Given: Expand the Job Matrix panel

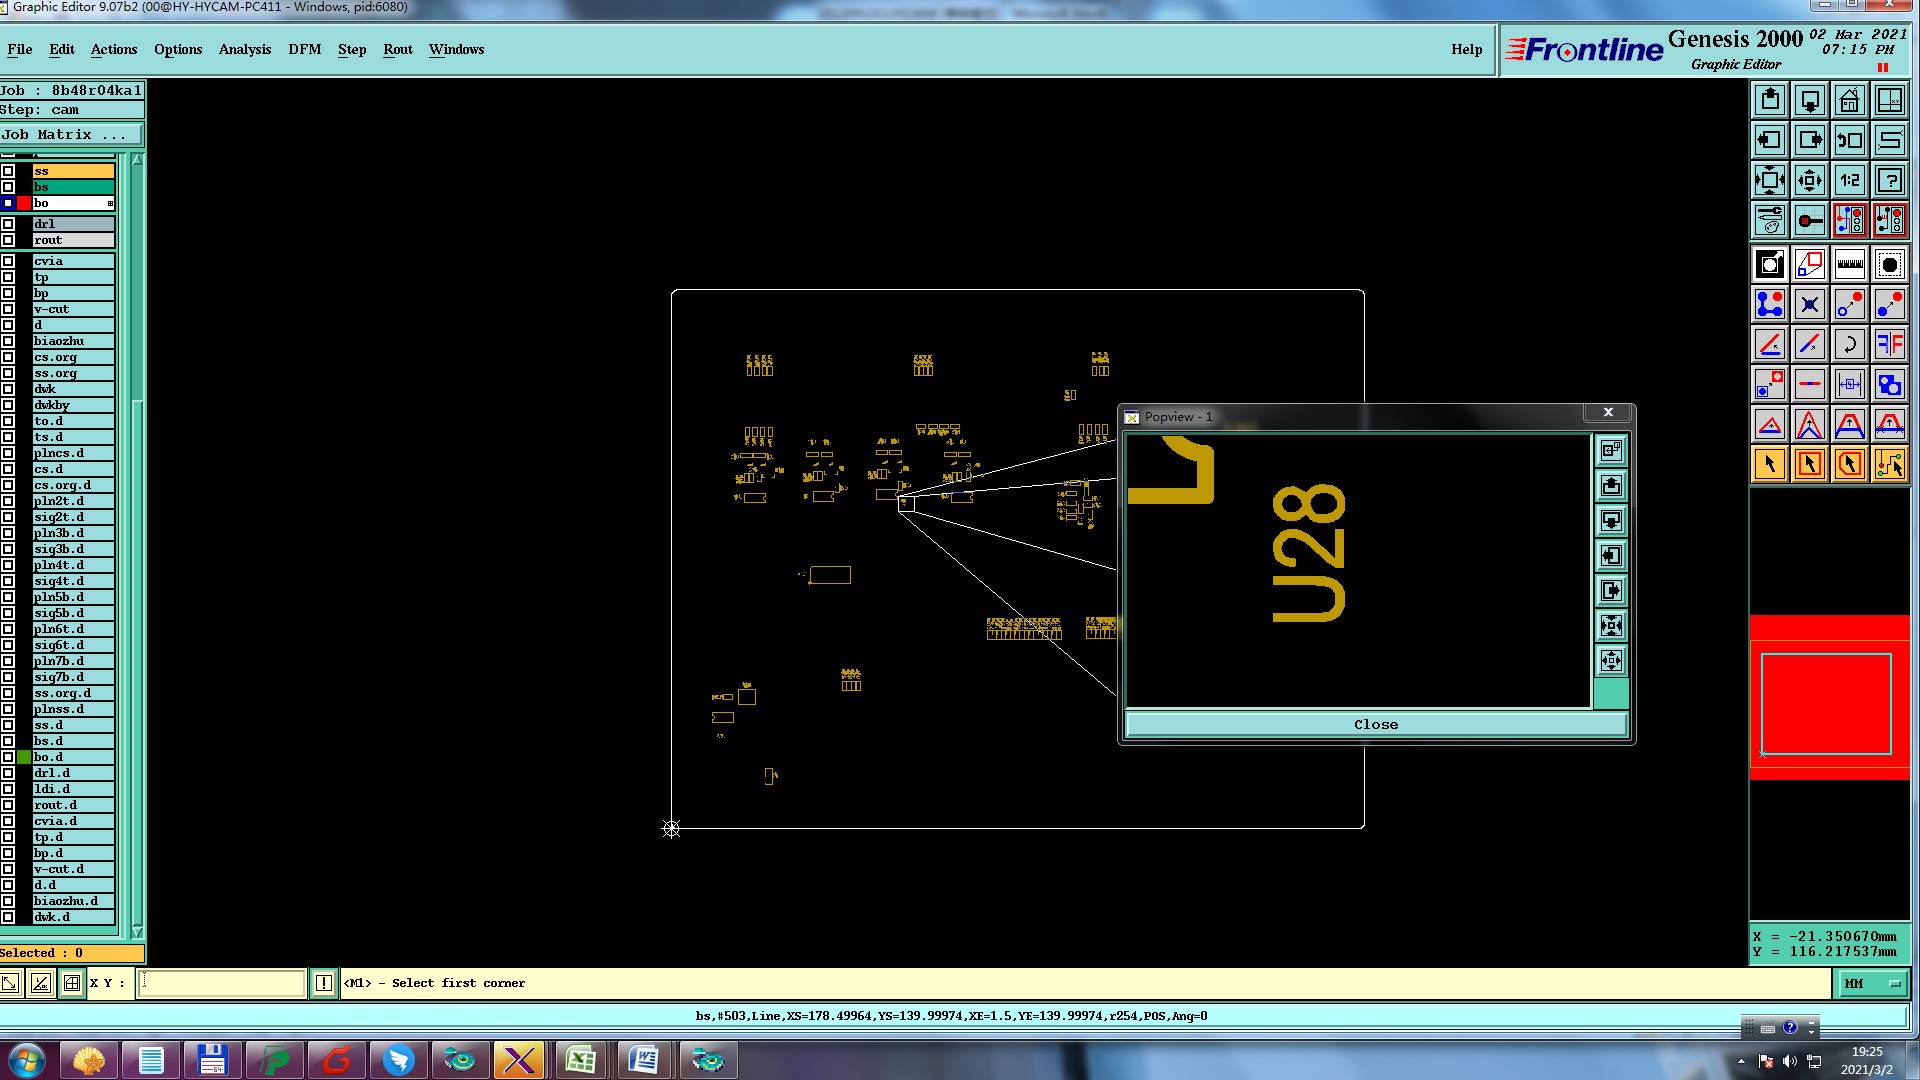Looking at the screenshot, I should coord(71,135).
